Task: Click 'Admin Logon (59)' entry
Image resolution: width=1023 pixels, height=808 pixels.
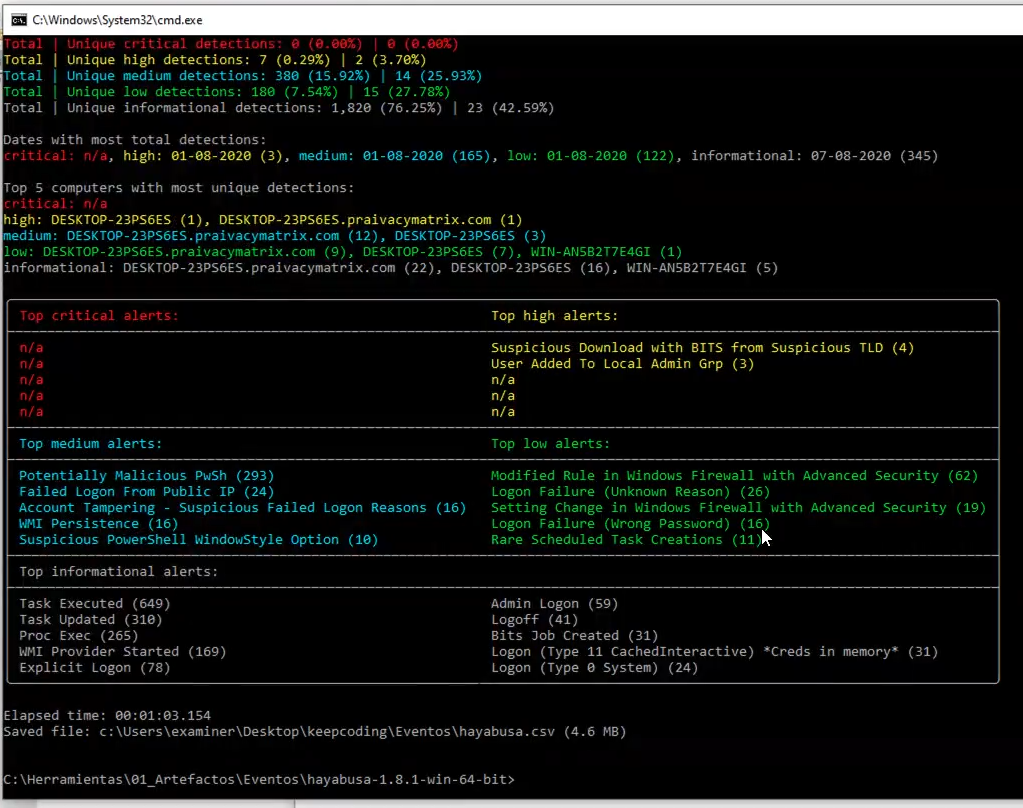Action: click(555, 604)
